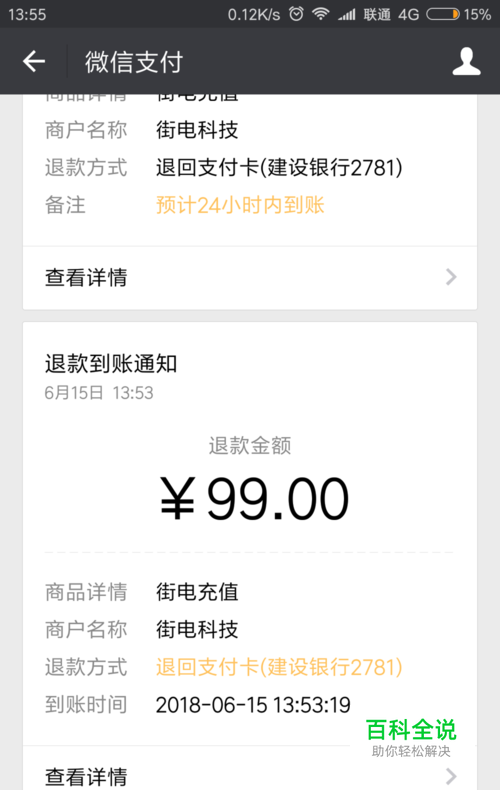500x790 pixels.
Task: Tap the 微信支付 header title
Action: 134,62
